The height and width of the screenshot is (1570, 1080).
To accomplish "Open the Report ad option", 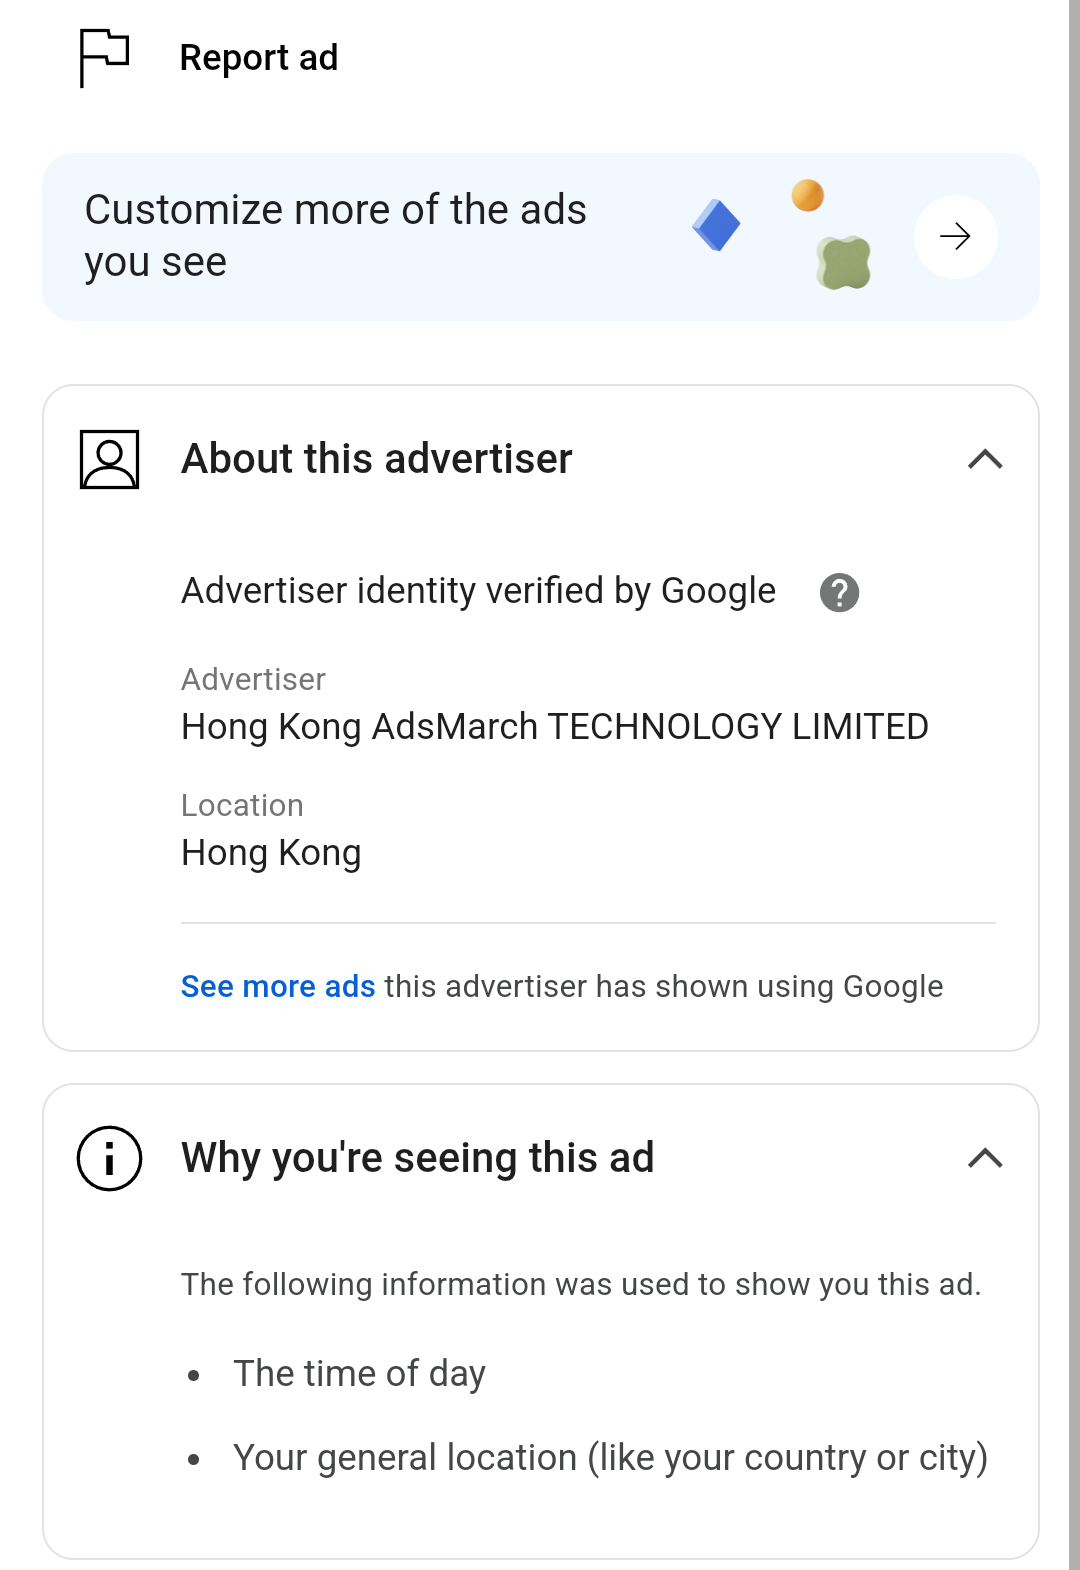I will point(258,58).
